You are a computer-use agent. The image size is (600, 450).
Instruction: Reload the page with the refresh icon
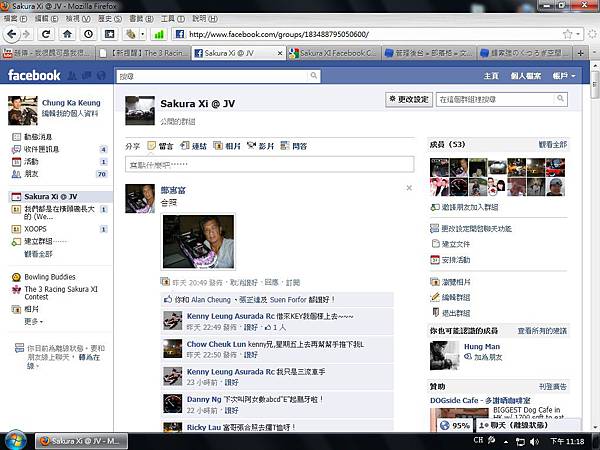point(46,34)
